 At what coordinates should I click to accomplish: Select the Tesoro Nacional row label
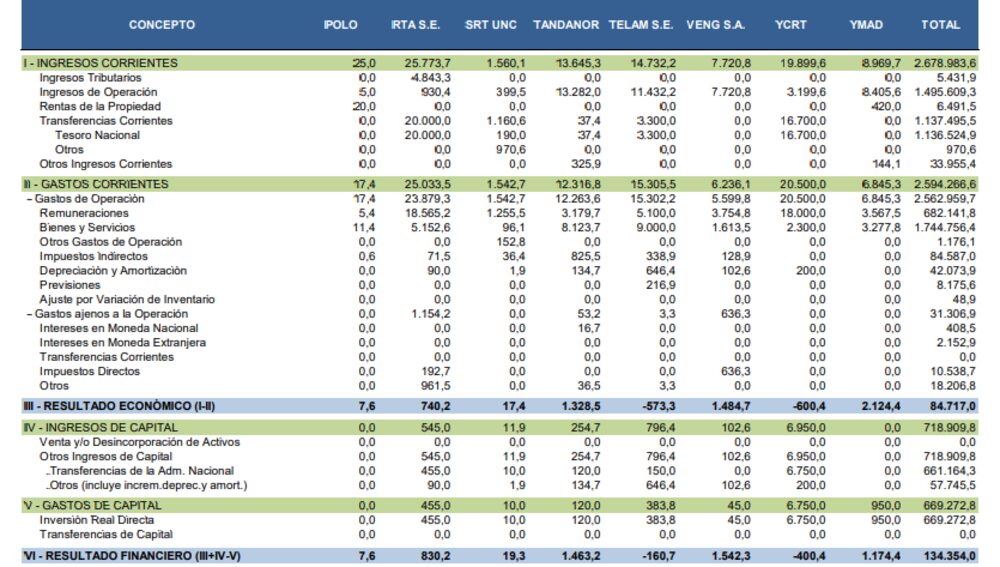(97, 135)
